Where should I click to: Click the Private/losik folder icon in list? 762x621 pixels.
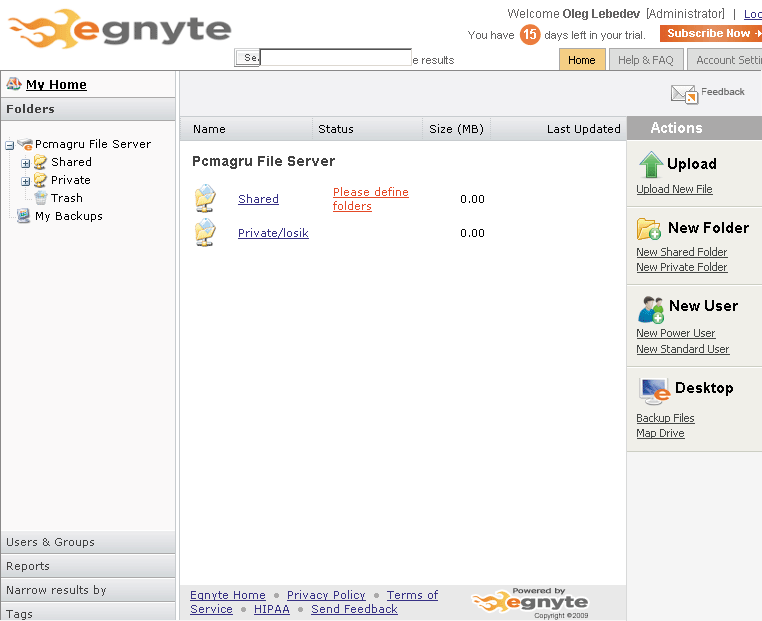[x=205, y=233]
